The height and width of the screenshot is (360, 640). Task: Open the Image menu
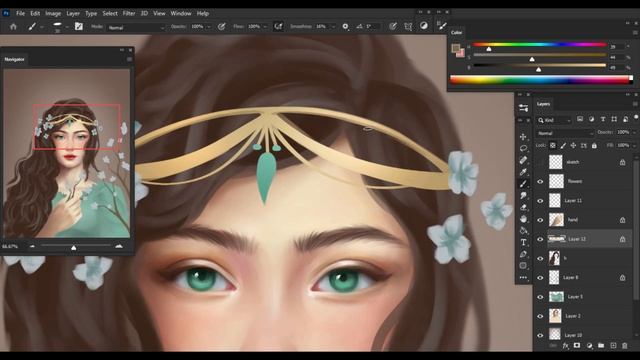point(53,13)
